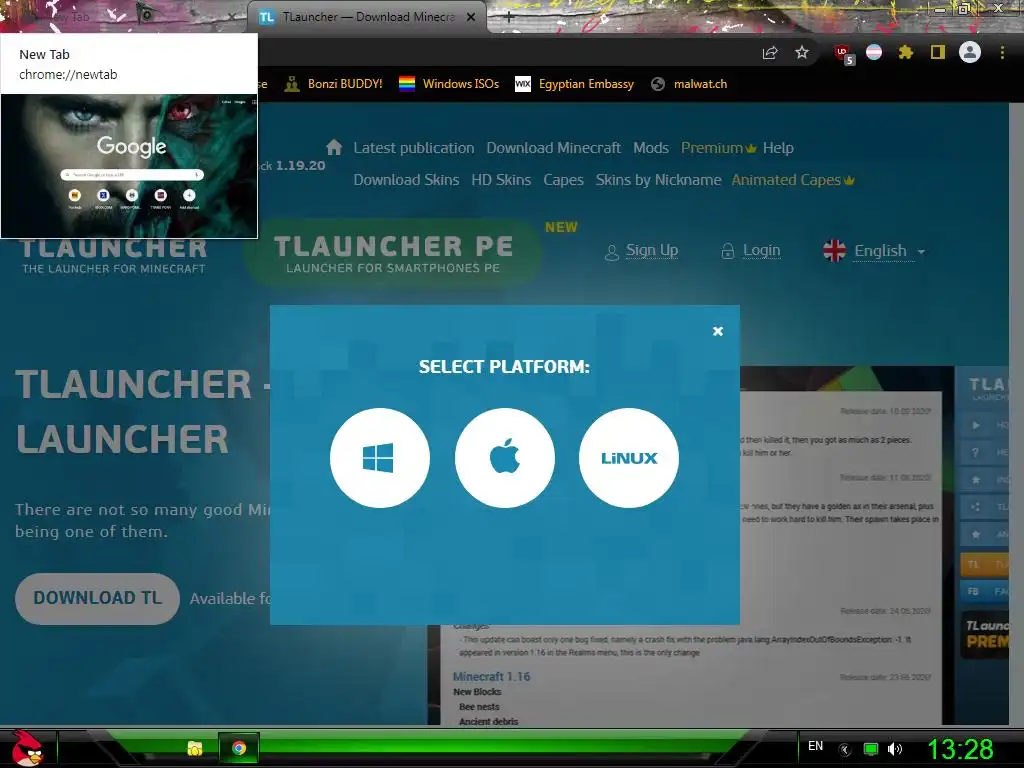Screen dimensions: 1024x768
Task: Open the volume speaker tray icon
Action: coord(895,749)
